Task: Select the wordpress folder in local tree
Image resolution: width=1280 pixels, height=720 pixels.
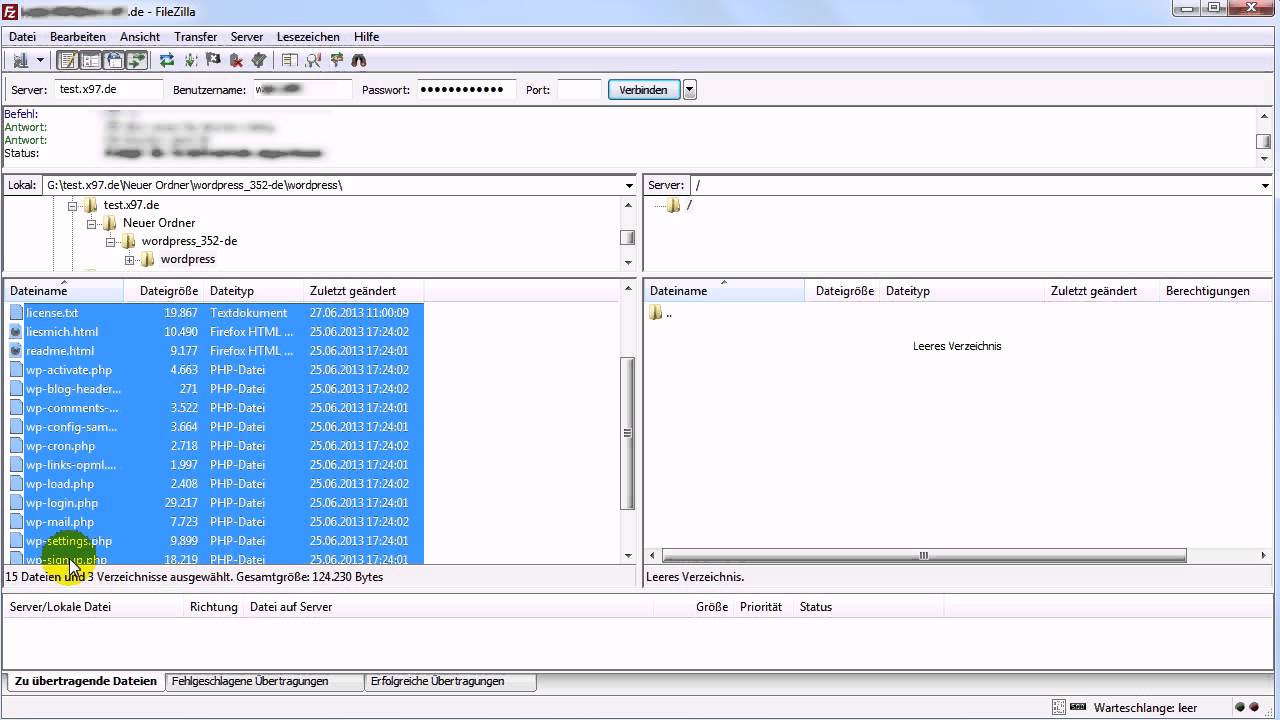Action: [x=187, y=259]
